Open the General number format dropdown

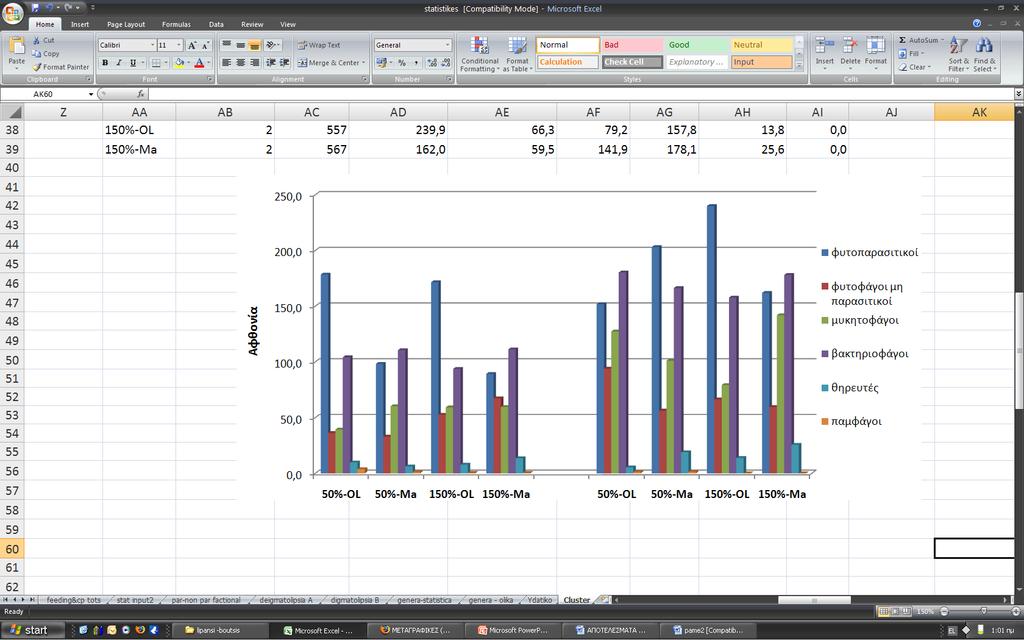(447, 45)
